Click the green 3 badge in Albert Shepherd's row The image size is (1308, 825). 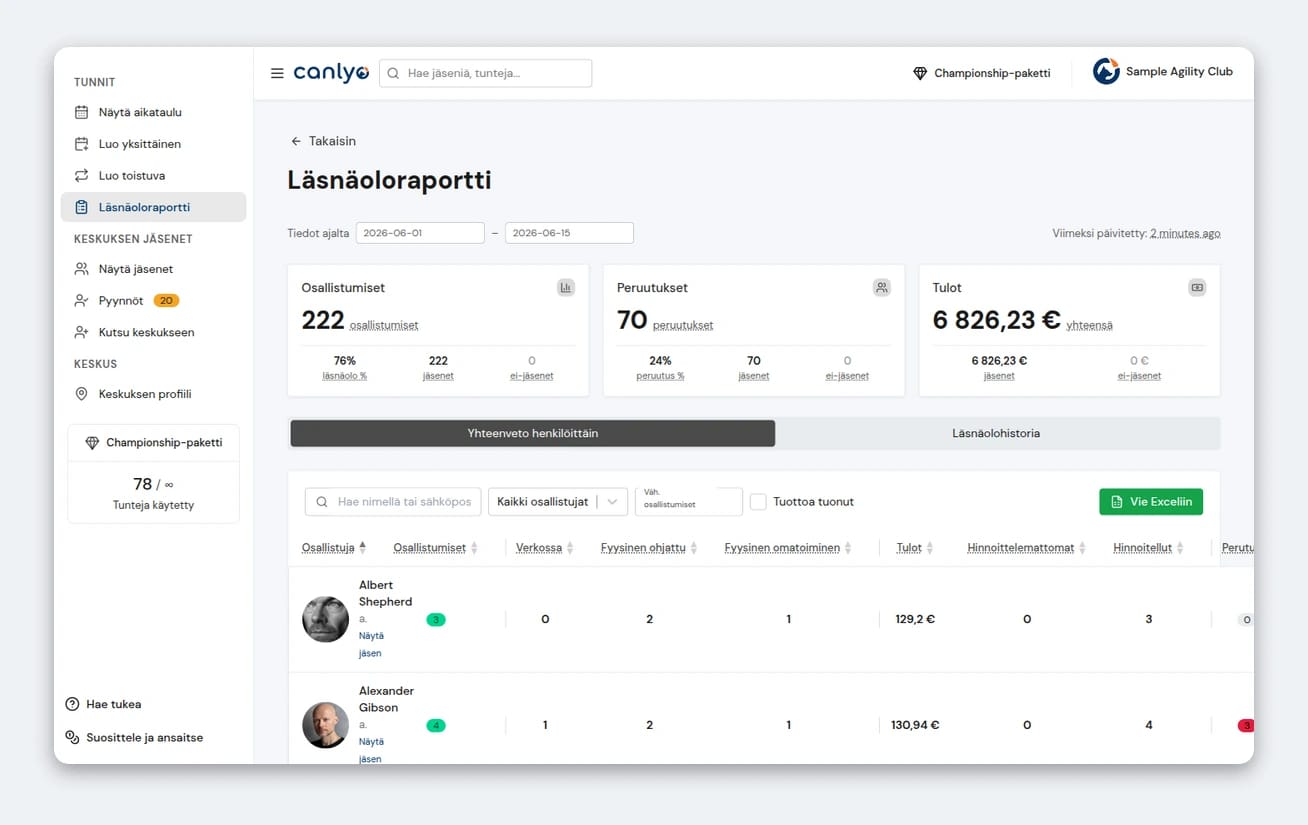click(x=436, y=619)
